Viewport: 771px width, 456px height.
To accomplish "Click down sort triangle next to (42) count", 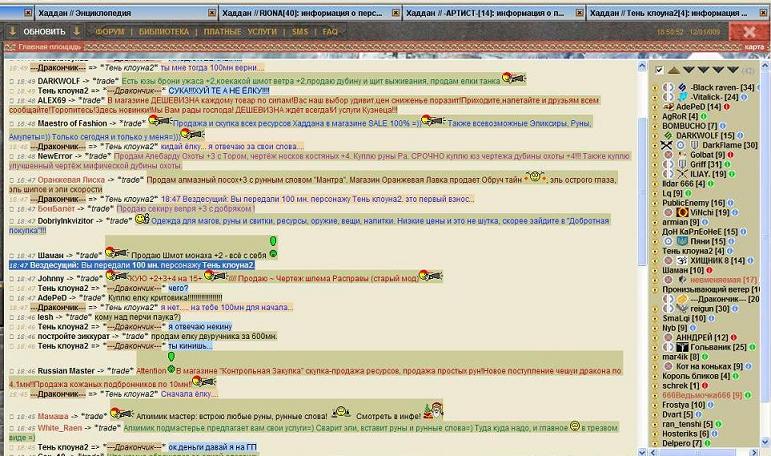I will click(733, 70).
